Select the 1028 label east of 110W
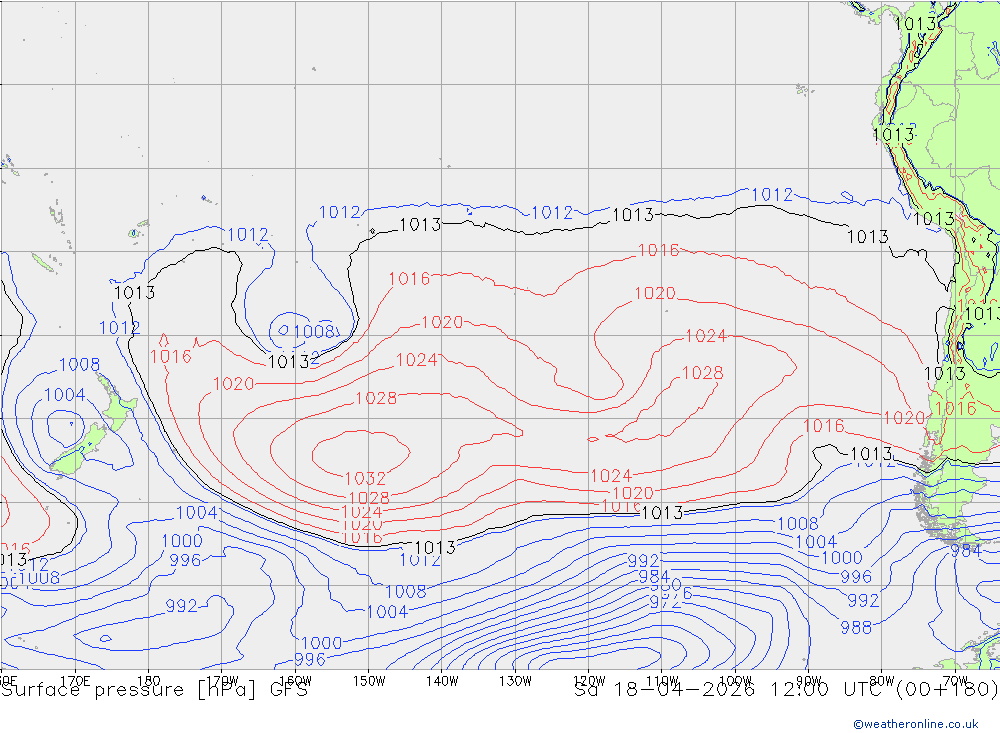The image size is (1000, 733). point(702,373)
